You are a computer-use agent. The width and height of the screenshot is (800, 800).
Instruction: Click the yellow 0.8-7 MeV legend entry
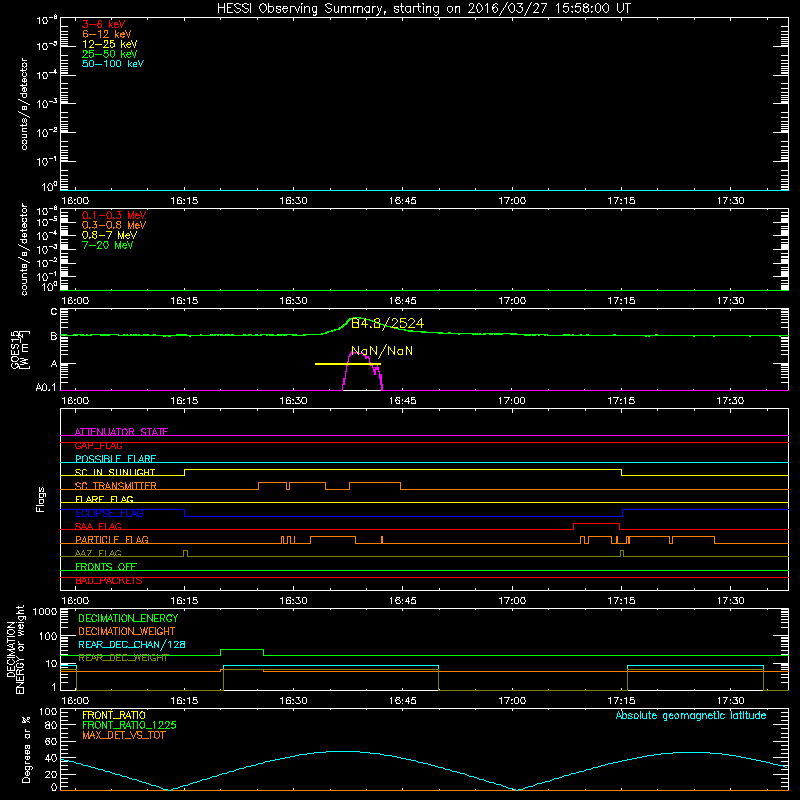(109, 235)
